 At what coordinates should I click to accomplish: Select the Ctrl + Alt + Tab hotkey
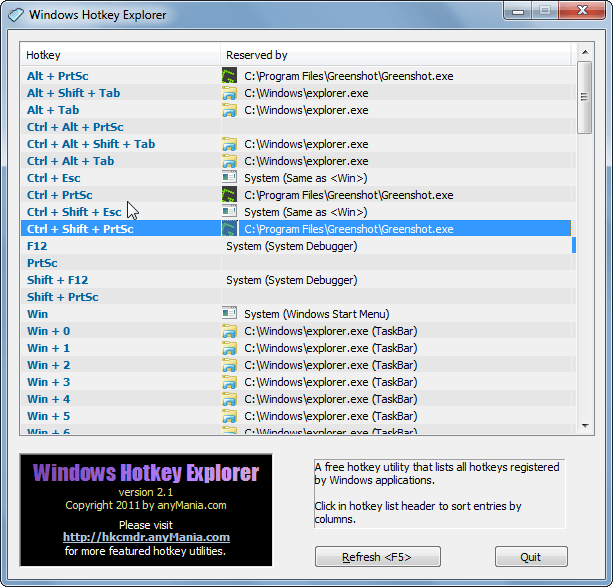click(70, 161)
